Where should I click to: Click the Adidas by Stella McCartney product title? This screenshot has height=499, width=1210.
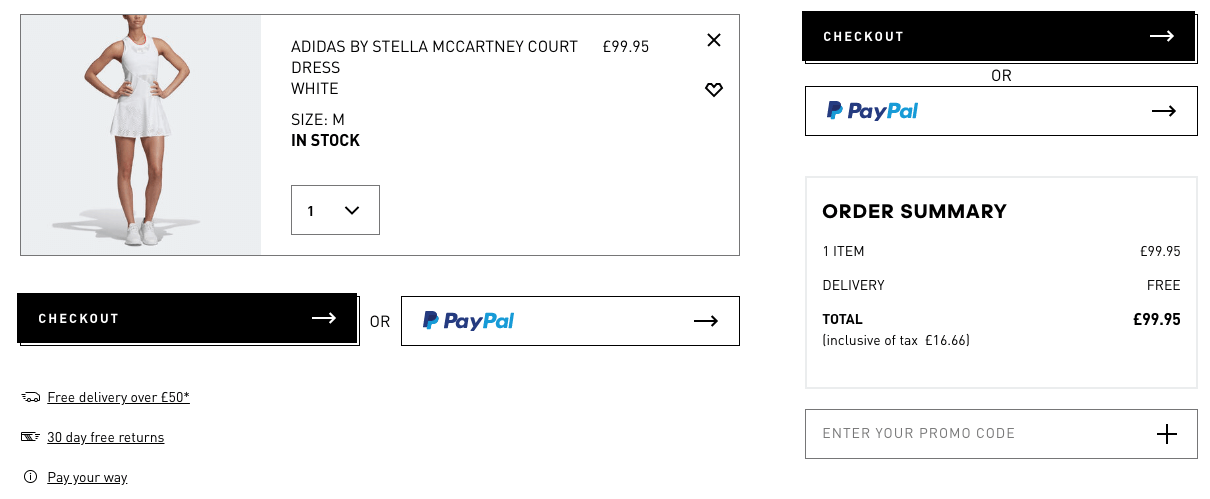[x=434, y=57]
